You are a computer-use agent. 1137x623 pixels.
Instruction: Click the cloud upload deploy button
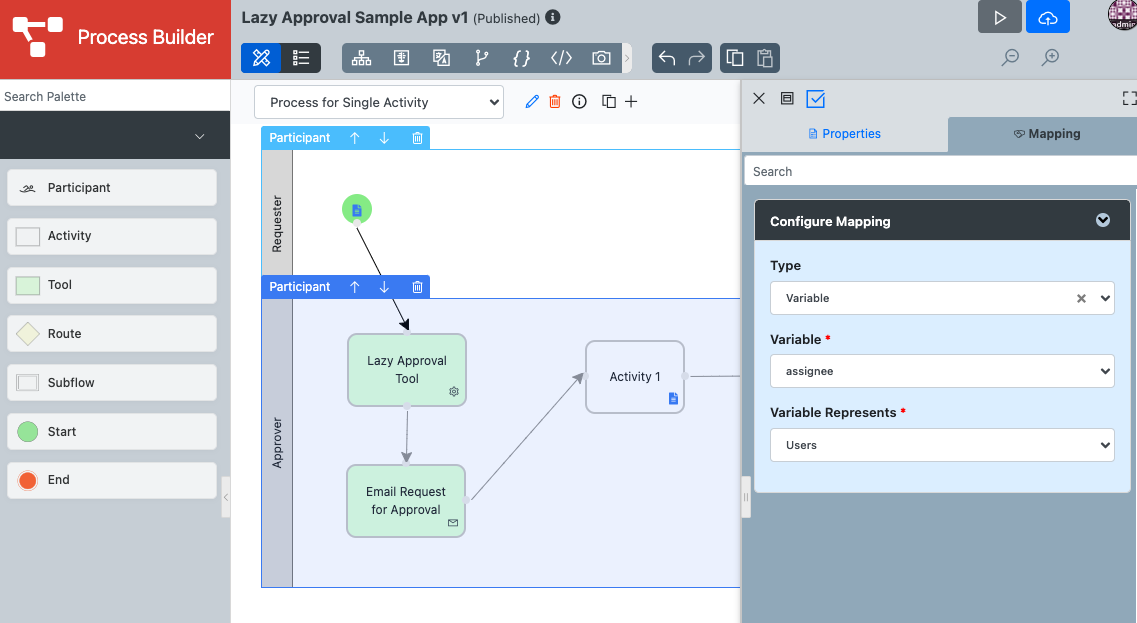[x=1047, y=17]
